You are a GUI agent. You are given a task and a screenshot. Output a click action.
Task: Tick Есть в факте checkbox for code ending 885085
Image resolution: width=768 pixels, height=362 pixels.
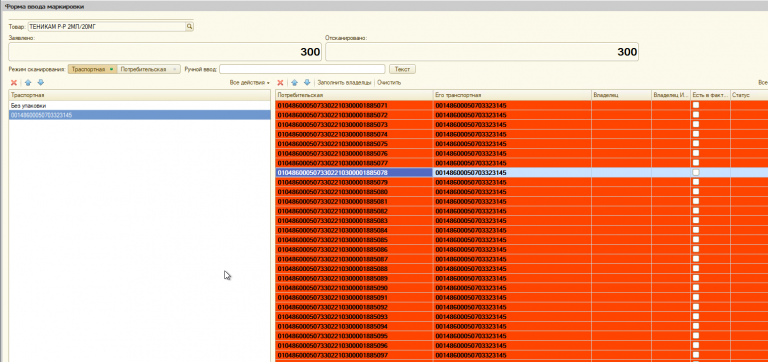[696, 240]
